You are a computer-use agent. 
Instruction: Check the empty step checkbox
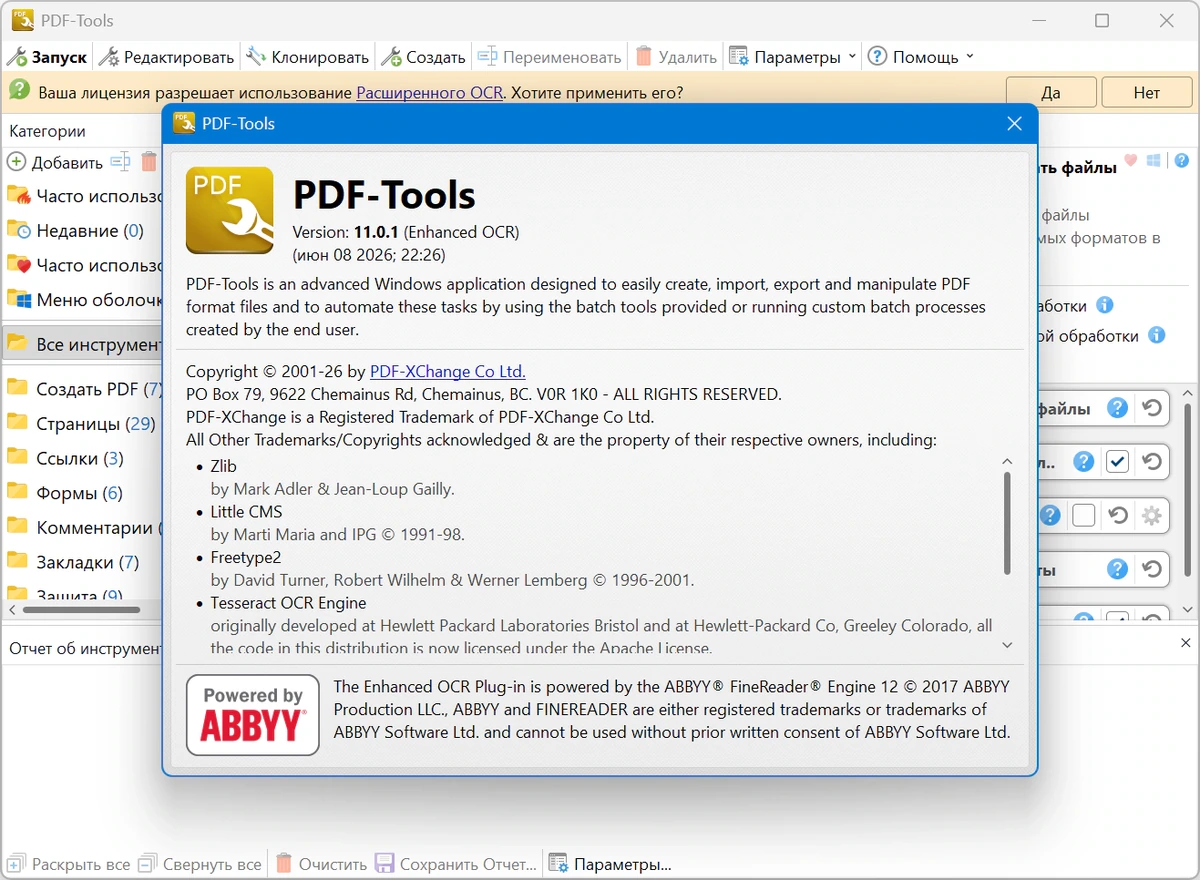[x=1084, y=516]
